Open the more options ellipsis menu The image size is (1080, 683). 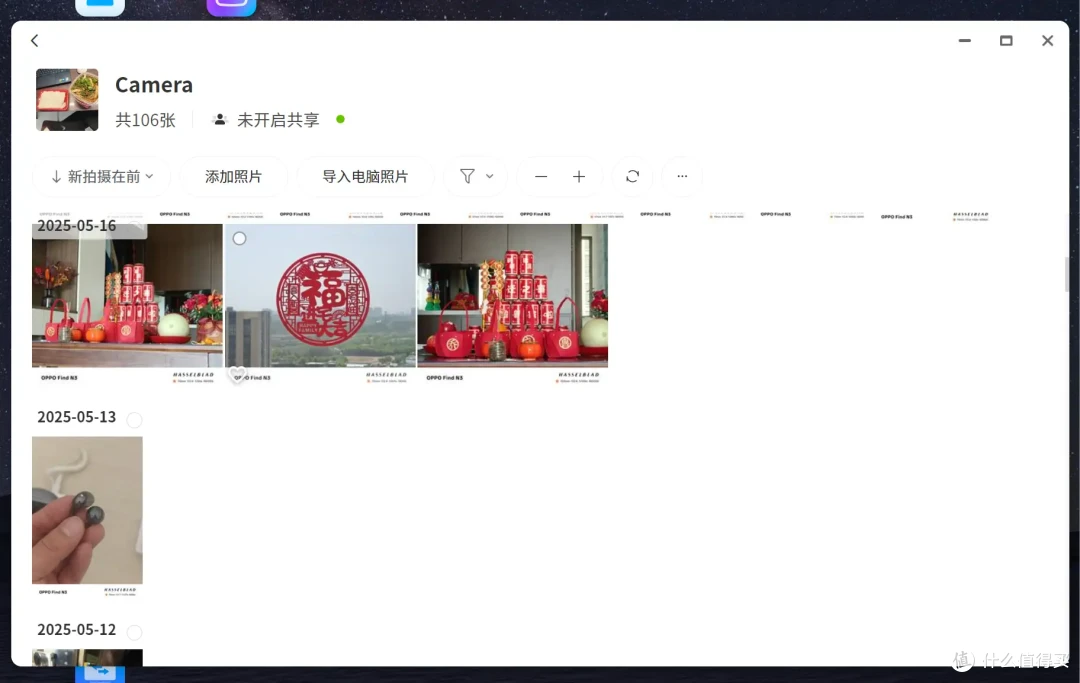(682, 177)
